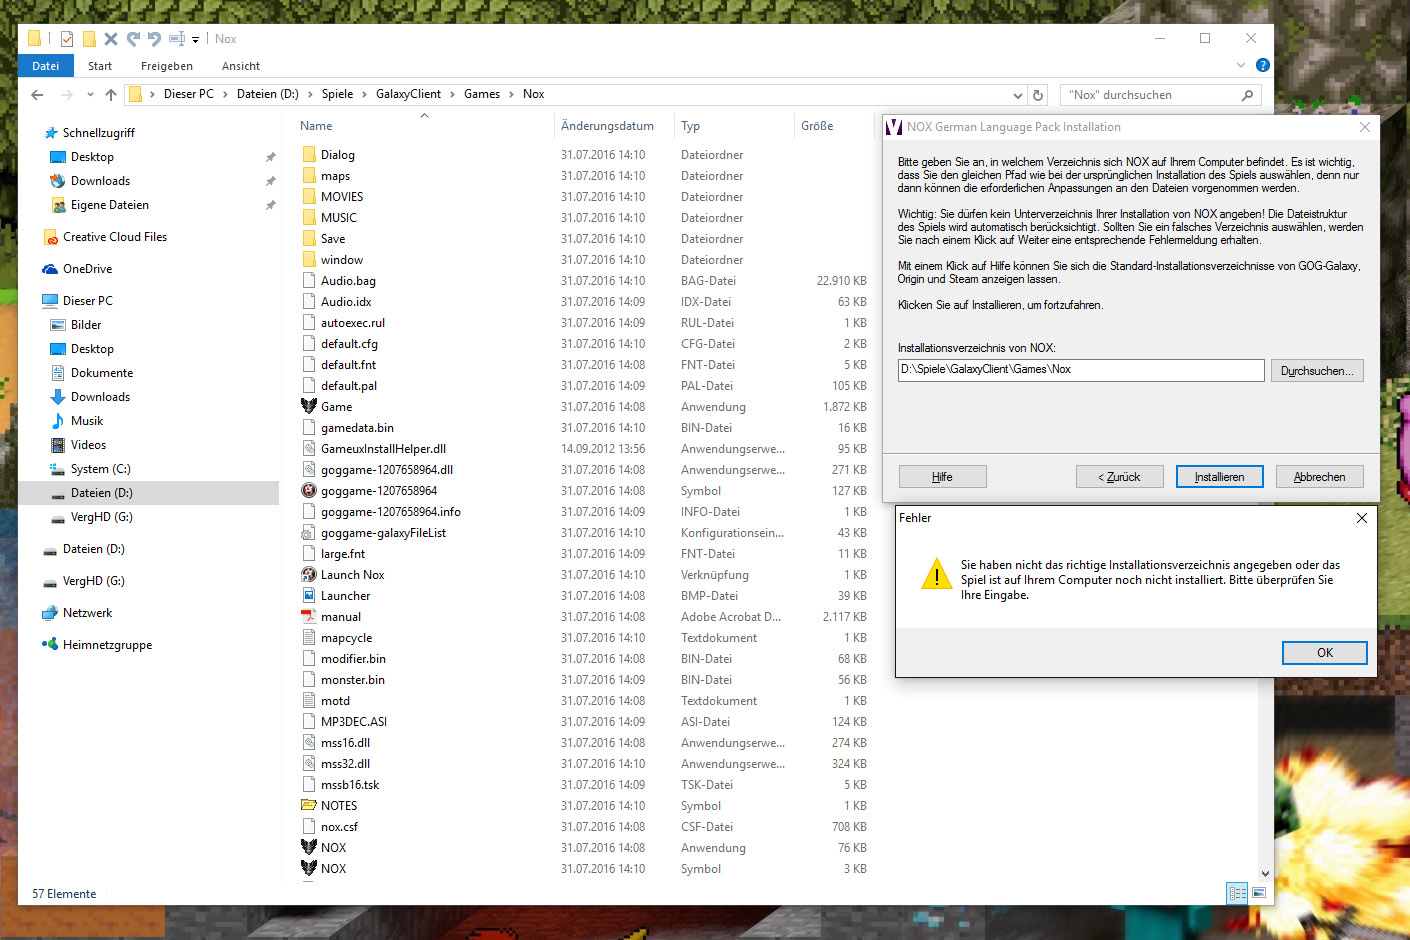Click the Properties icon in quick access toolbar
This screenshot has height=940, width=1410.
pyautogui.click(x=67, y=39)
